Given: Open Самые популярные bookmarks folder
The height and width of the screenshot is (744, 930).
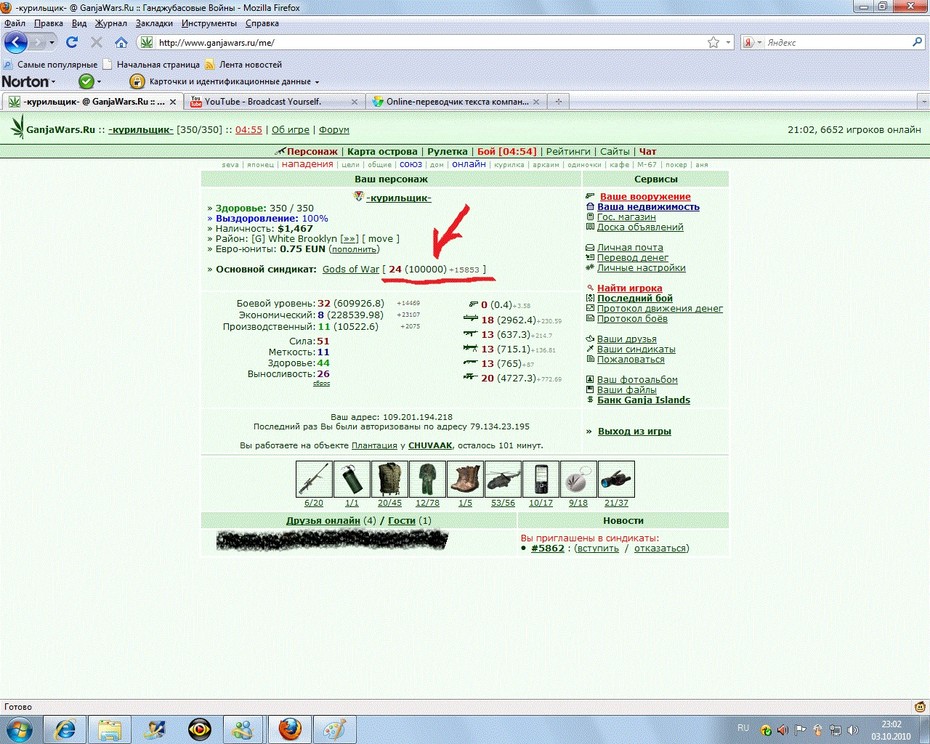Looking at the screenshot, I should tap(50, 65).
